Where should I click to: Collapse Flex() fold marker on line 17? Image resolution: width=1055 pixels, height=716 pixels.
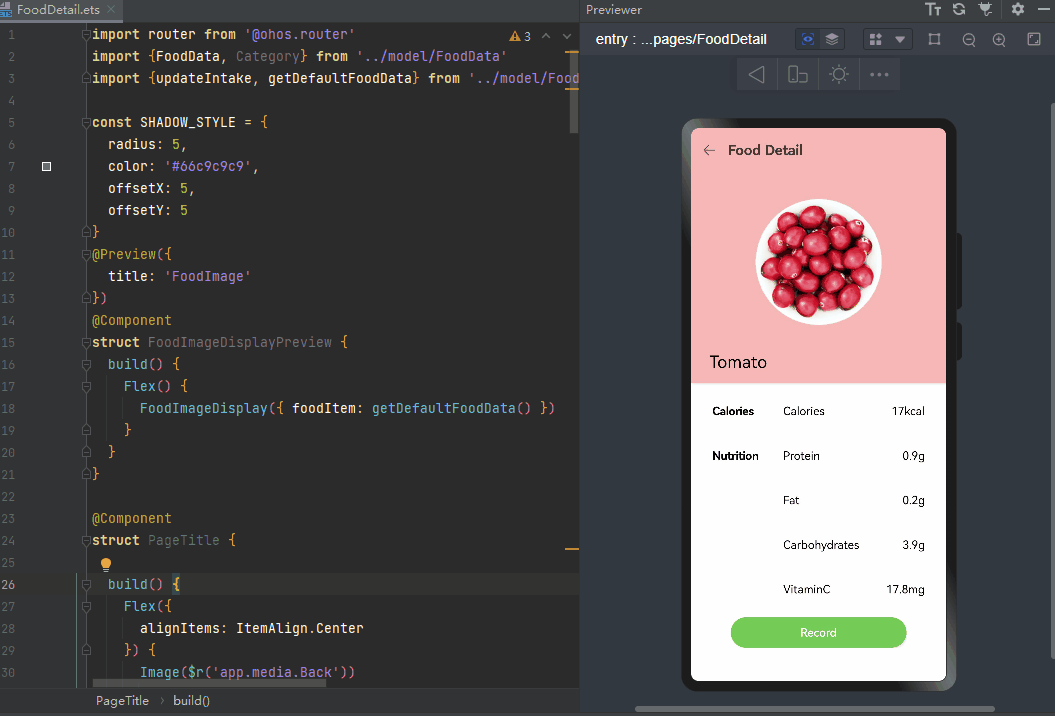point(86,386)
